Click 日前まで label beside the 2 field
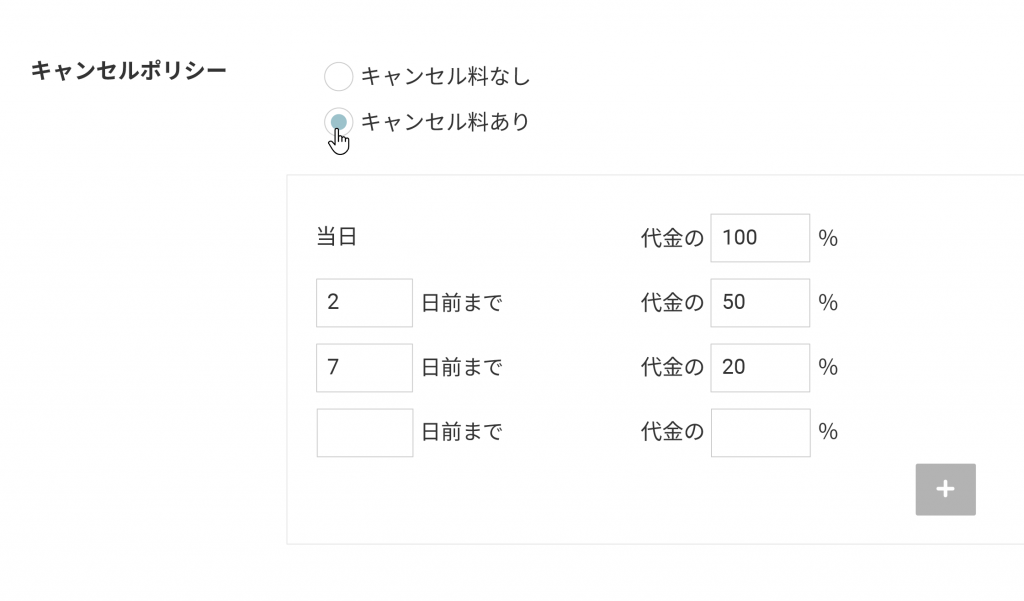The width and height of the screenshot is (1024, 601). [461, 302]
